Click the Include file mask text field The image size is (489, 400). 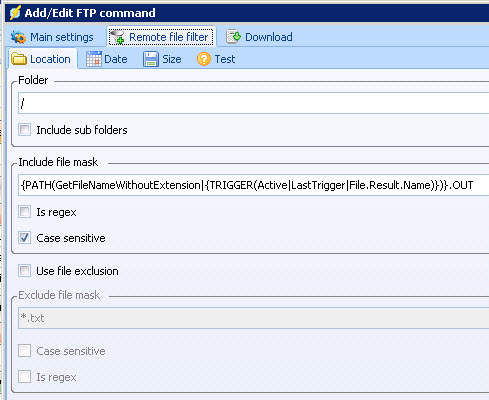(254, 185)
